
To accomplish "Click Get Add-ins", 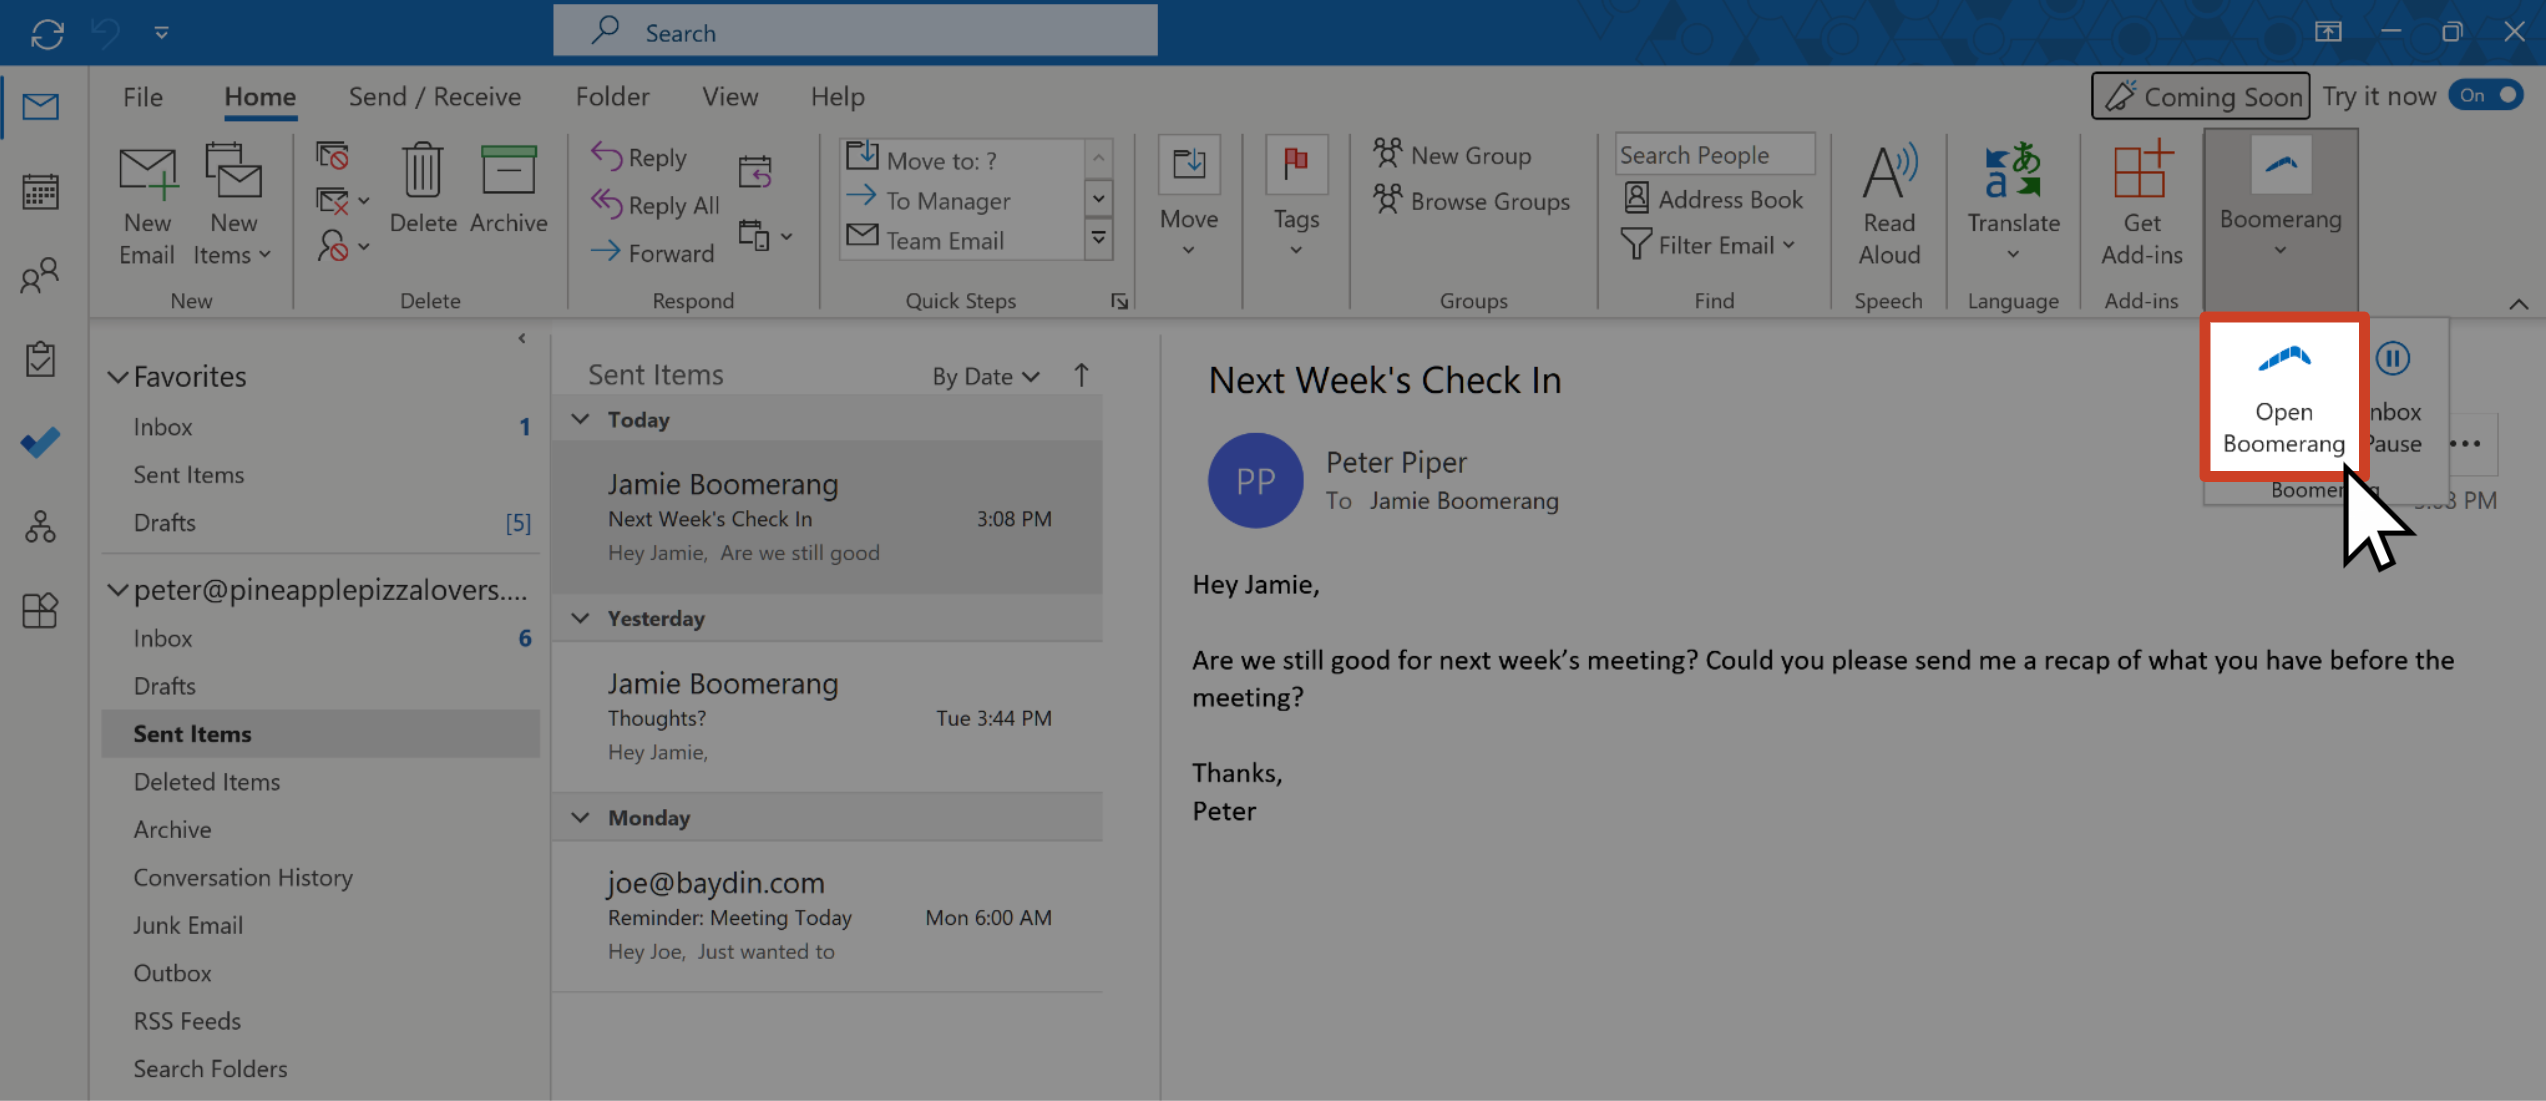I will [2142, 205].
